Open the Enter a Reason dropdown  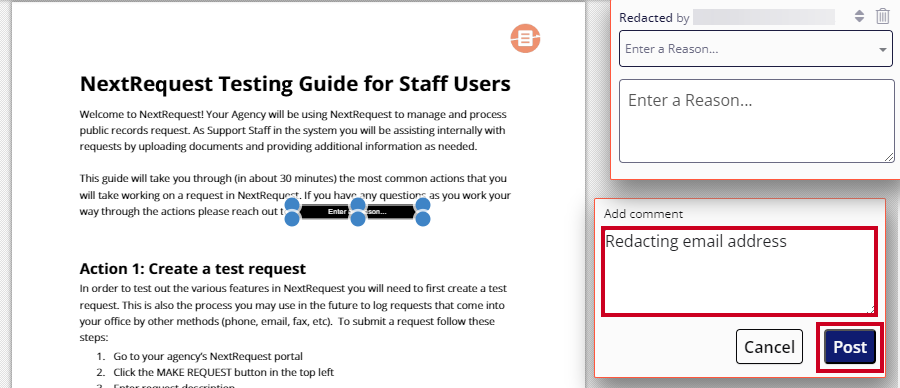click(756, 49)
